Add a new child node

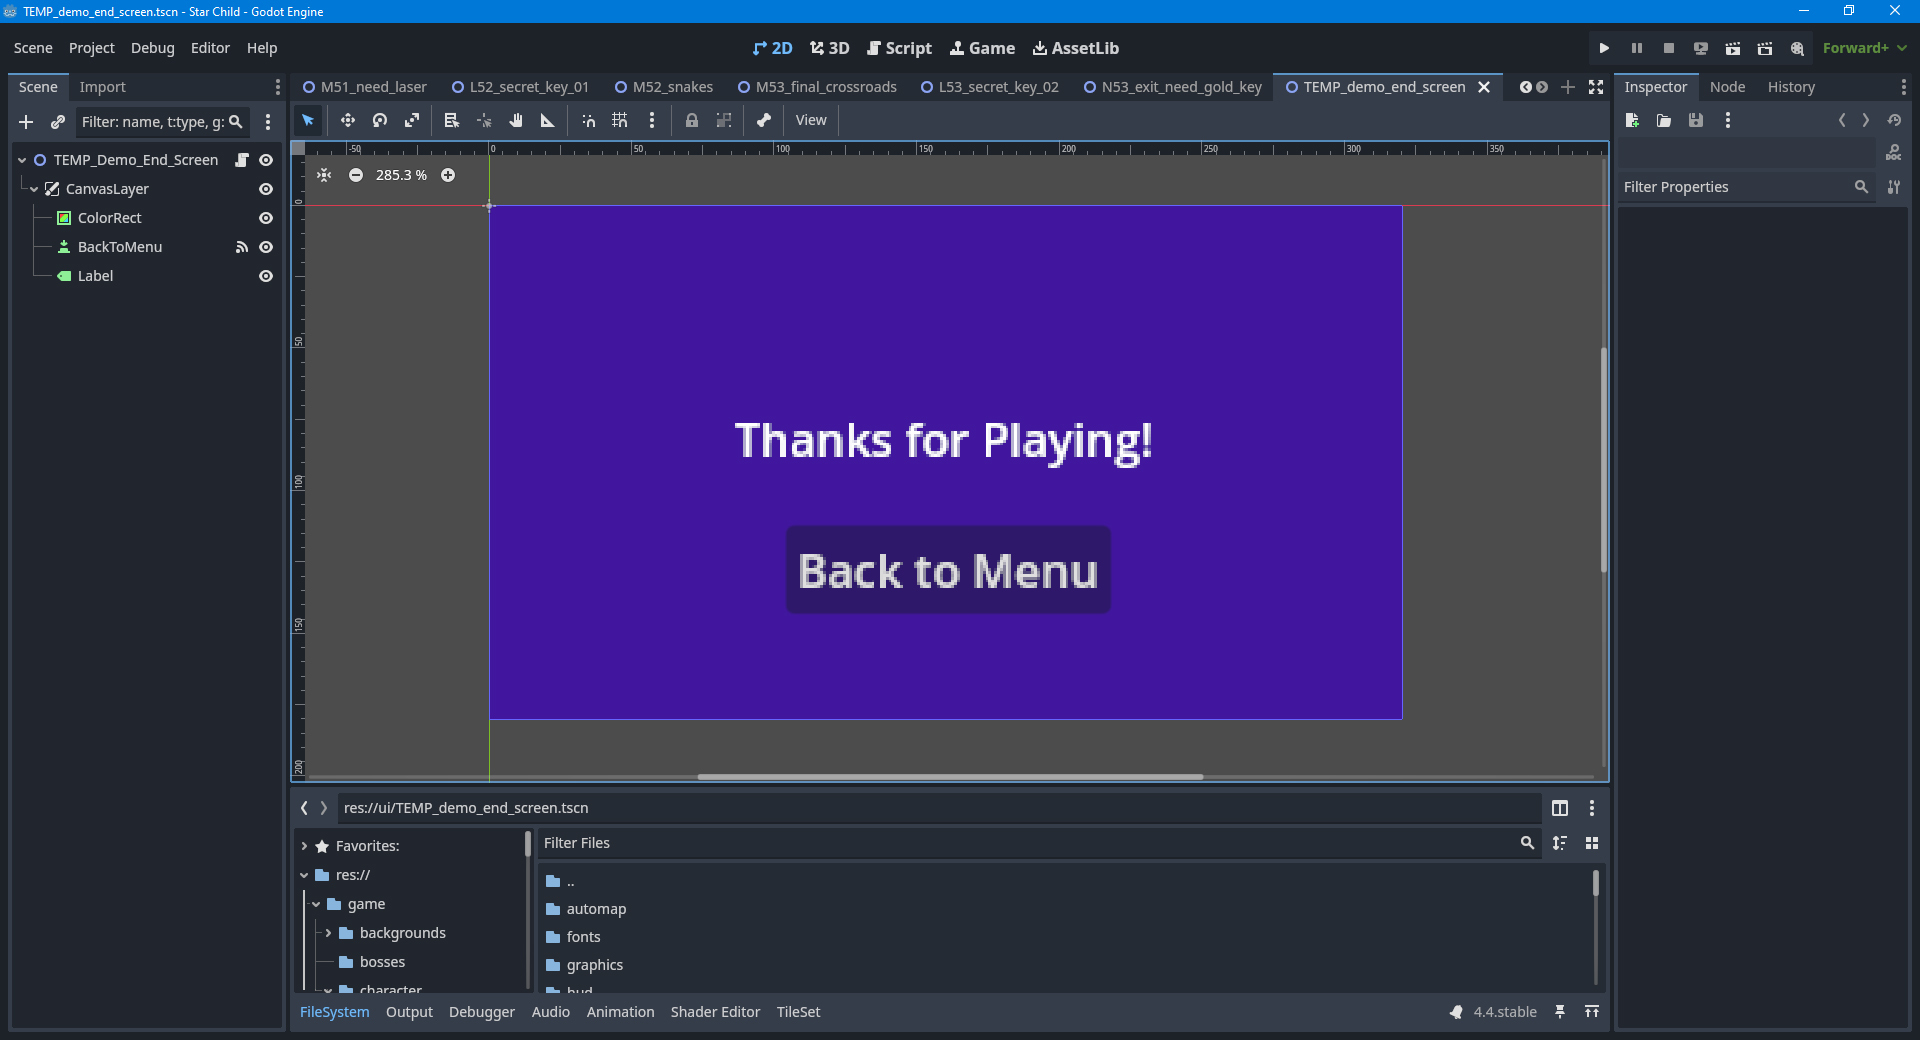[x=26, y=122]
